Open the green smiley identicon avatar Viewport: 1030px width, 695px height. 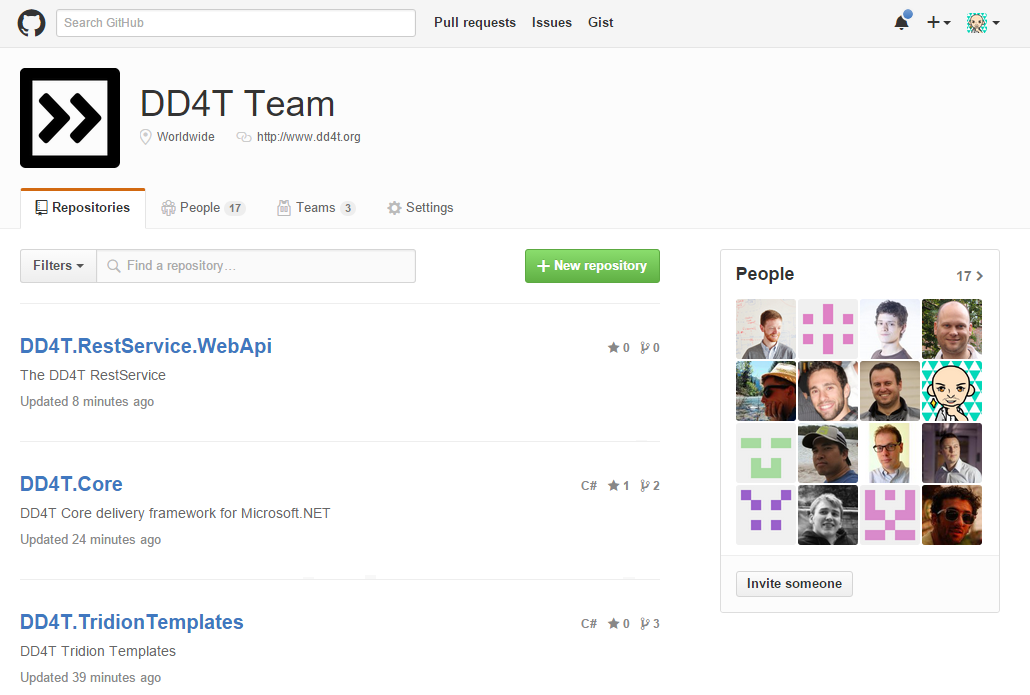(766, 453)
